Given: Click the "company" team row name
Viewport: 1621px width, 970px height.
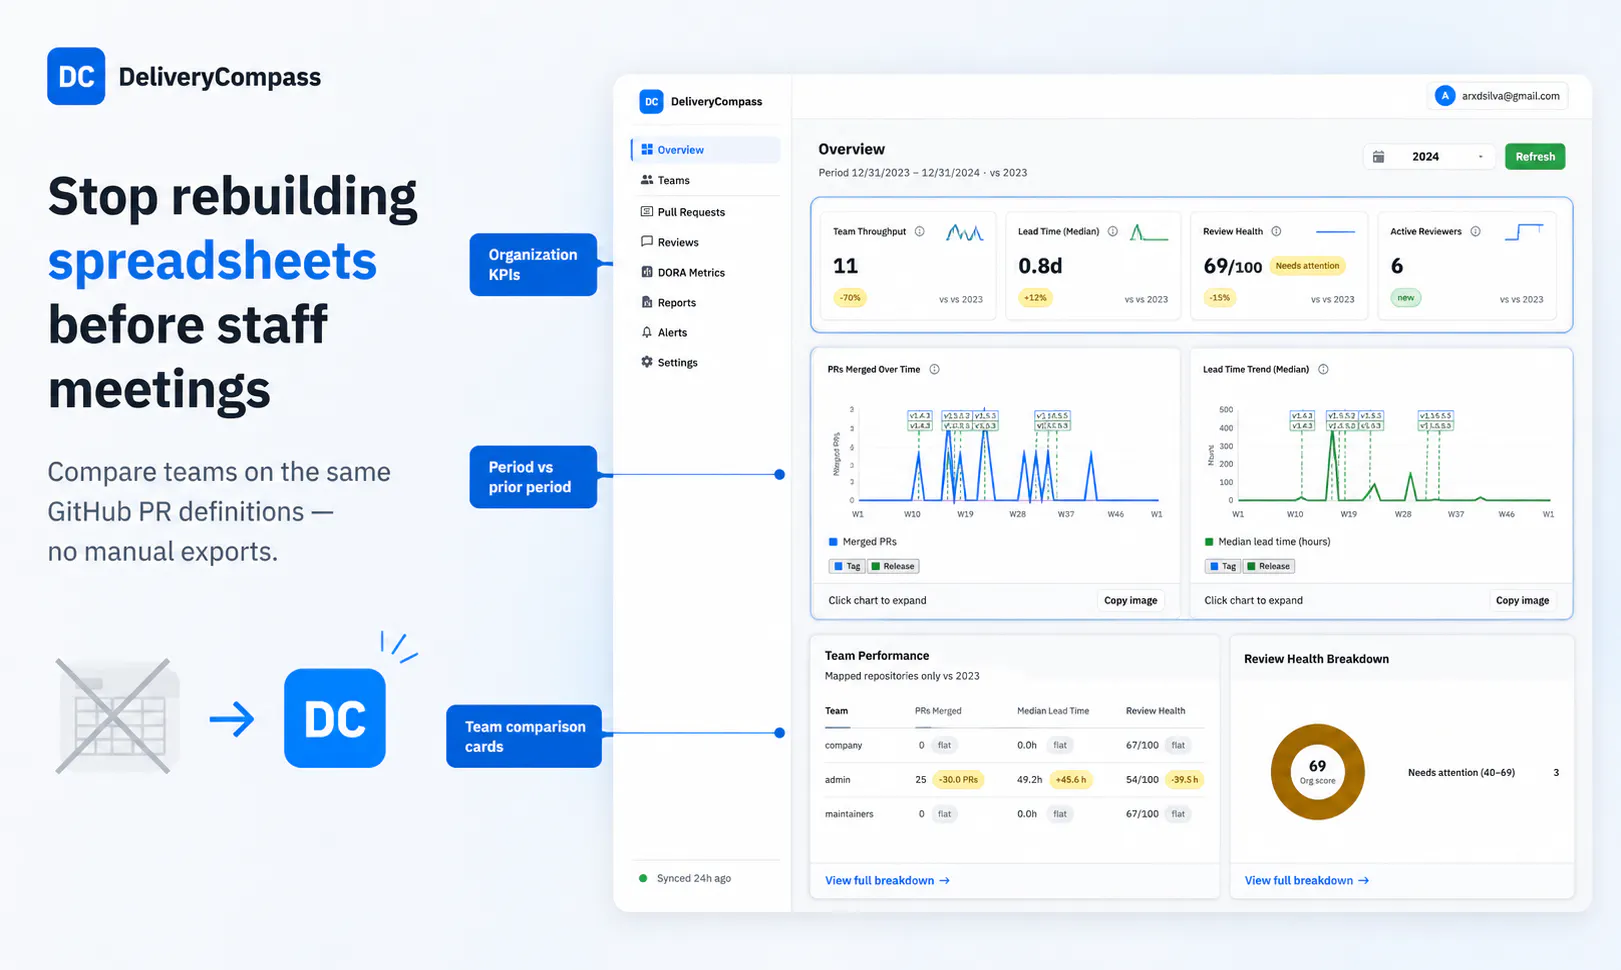Looking at the screenshot, I should click(x=843, y=745).
